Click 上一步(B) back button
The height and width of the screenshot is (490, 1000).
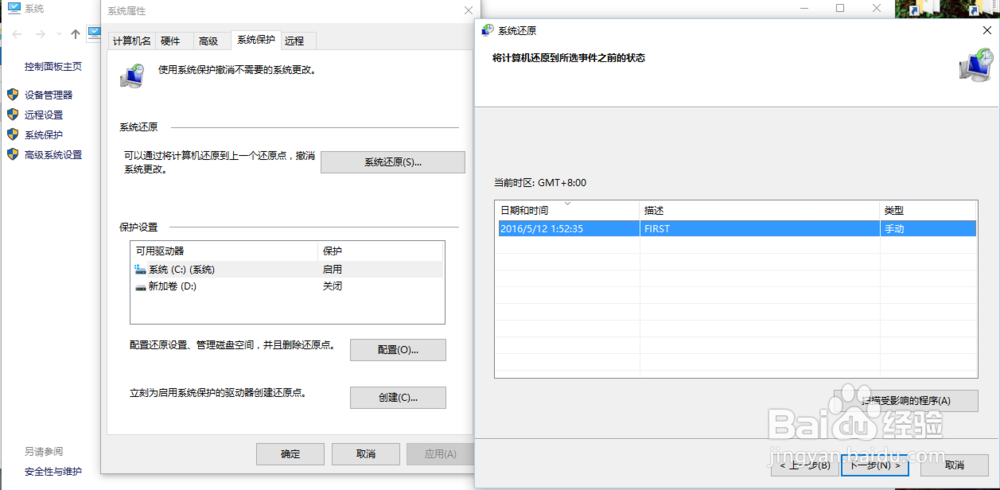point(804,465)
